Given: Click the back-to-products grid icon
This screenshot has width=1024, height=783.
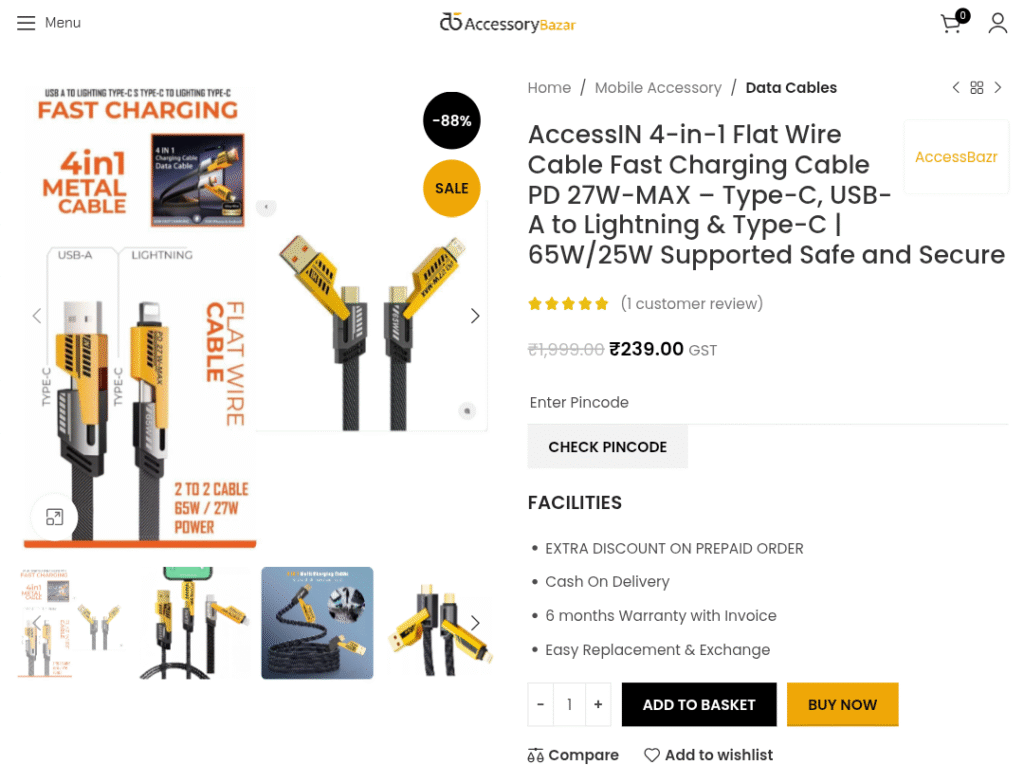Looking at the screenshot, I should 976,88.
